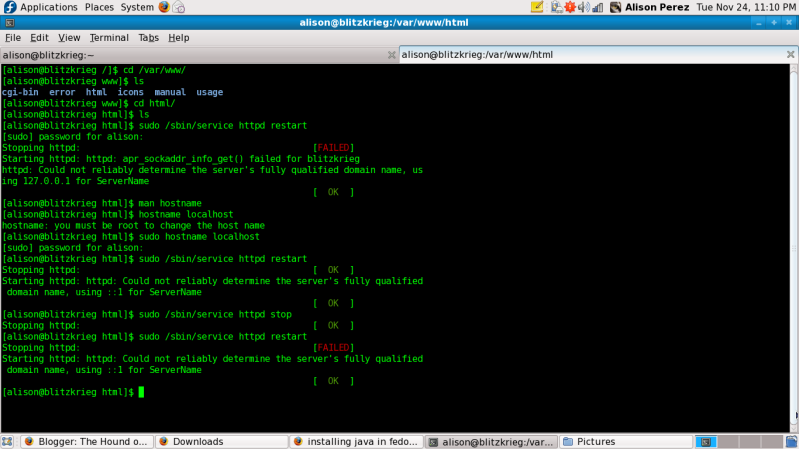The height and width of the screenshot is (449, 799).
Task: Open the Terminal menu
Action: point(108,38)
